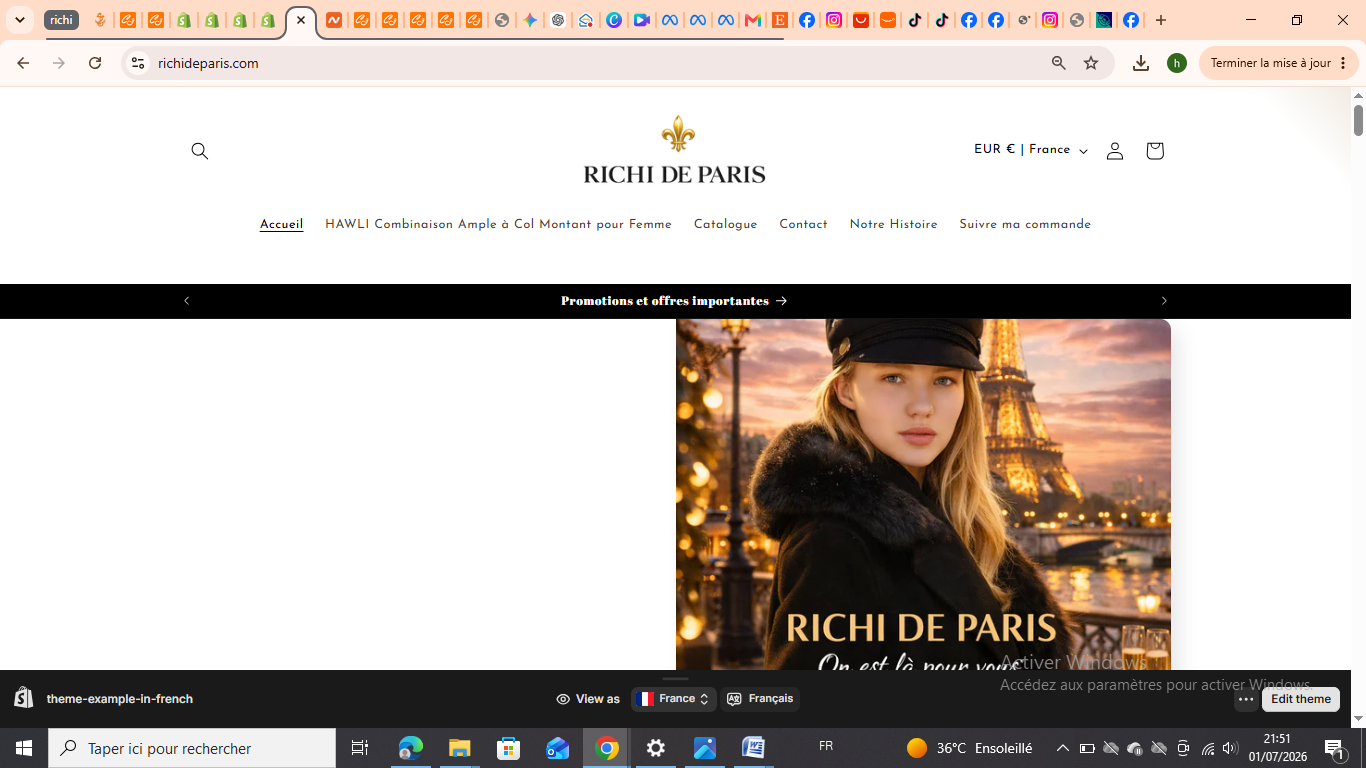
Task: Open the three-dot more options in preview bar
Action: click(1246, 699)
